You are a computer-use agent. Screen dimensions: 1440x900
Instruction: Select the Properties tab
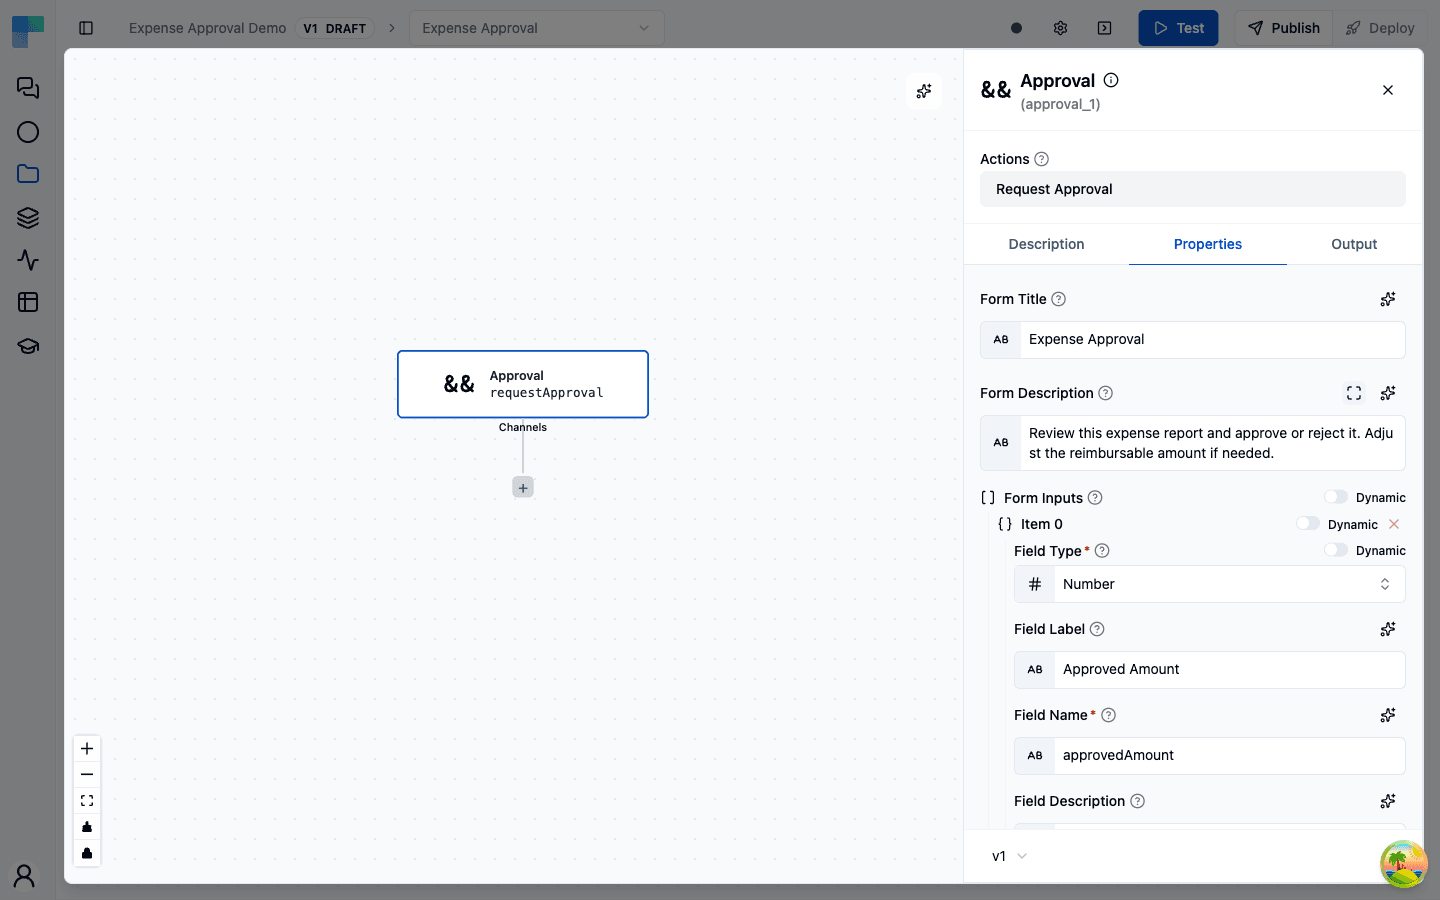pyautogui.click(x=1208, y=244)
